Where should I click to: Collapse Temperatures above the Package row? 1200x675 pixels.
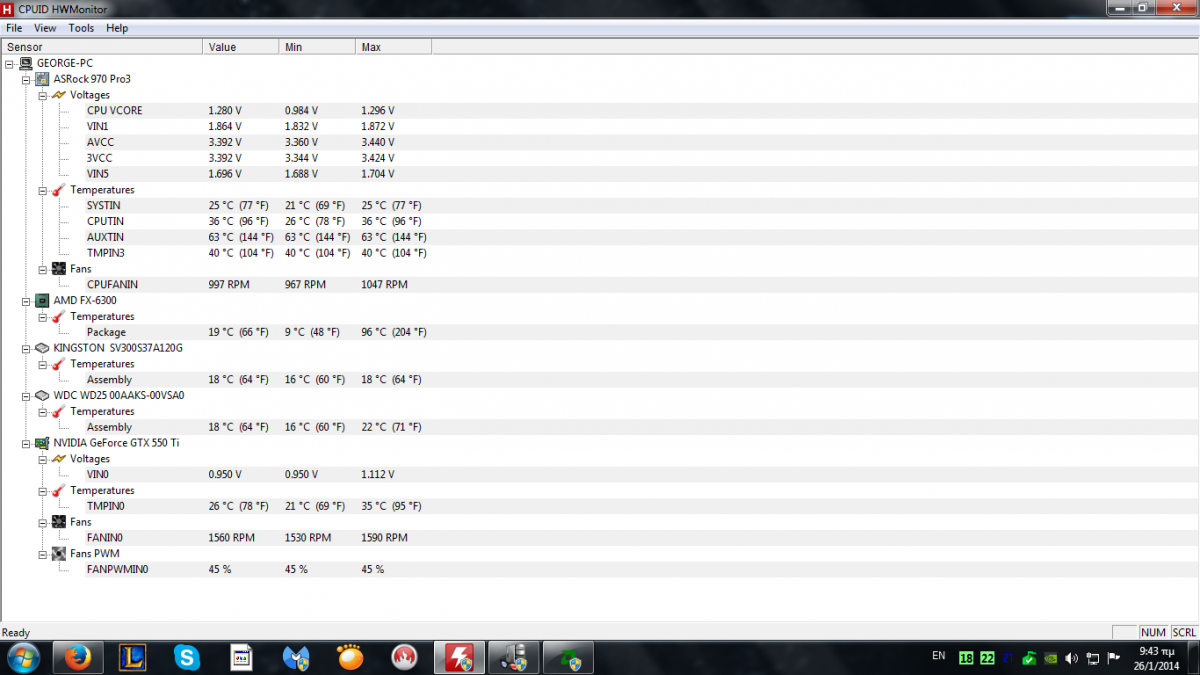tap(42, 316)
